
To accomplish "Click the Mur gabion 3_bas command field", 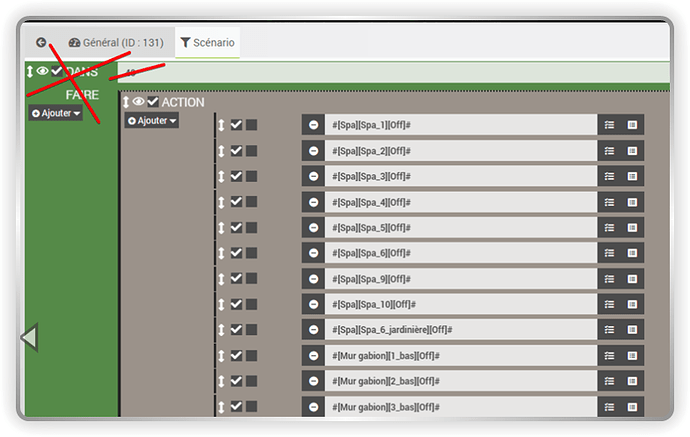I will pos(461,407).
